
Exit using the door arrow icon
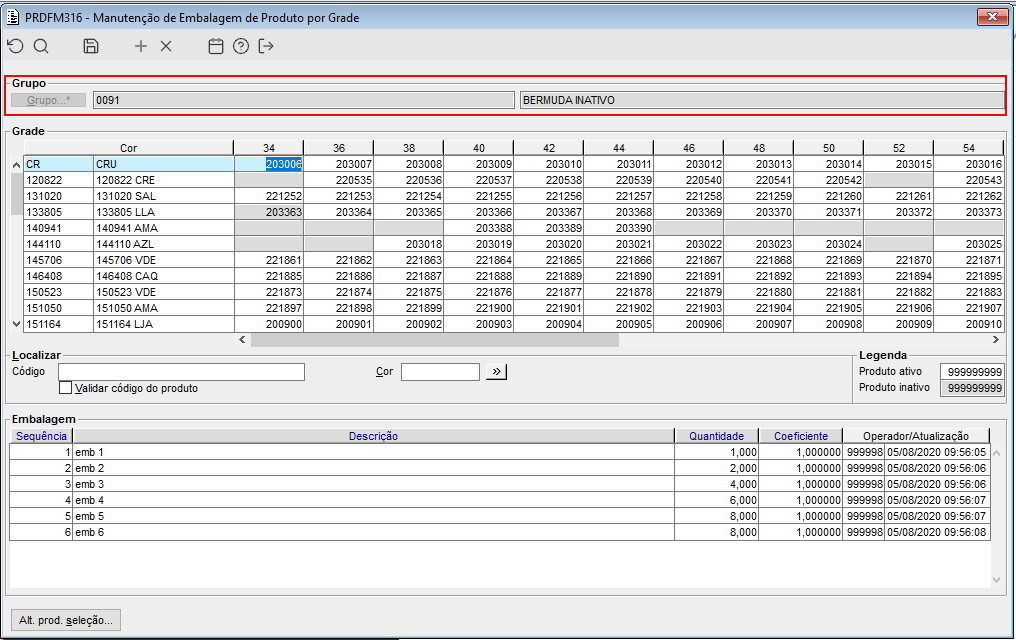tap(266, 46)
